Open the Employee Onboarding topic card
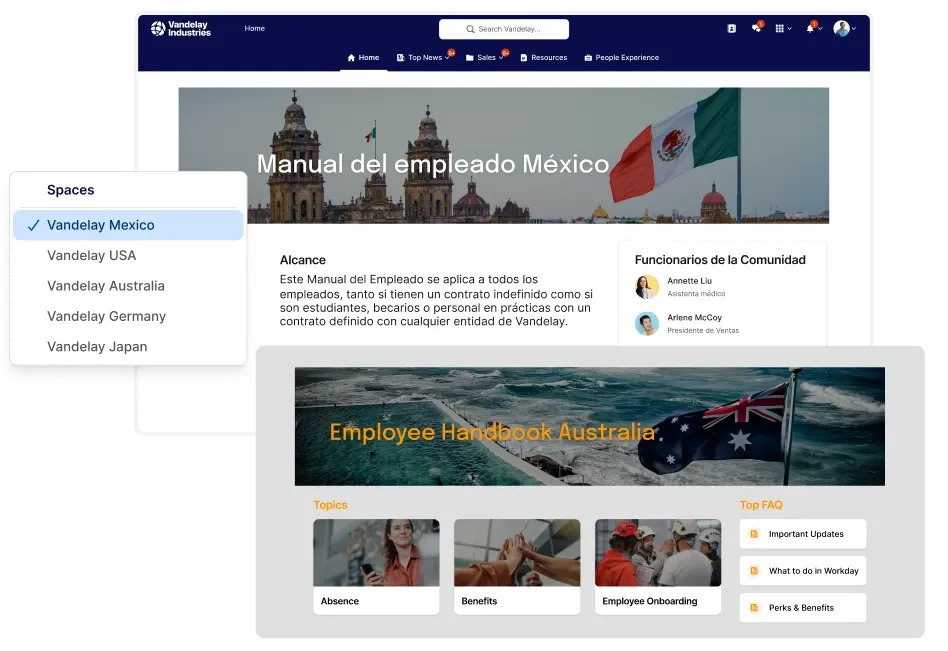The image size is (948, 651). [x=657, y=565]
